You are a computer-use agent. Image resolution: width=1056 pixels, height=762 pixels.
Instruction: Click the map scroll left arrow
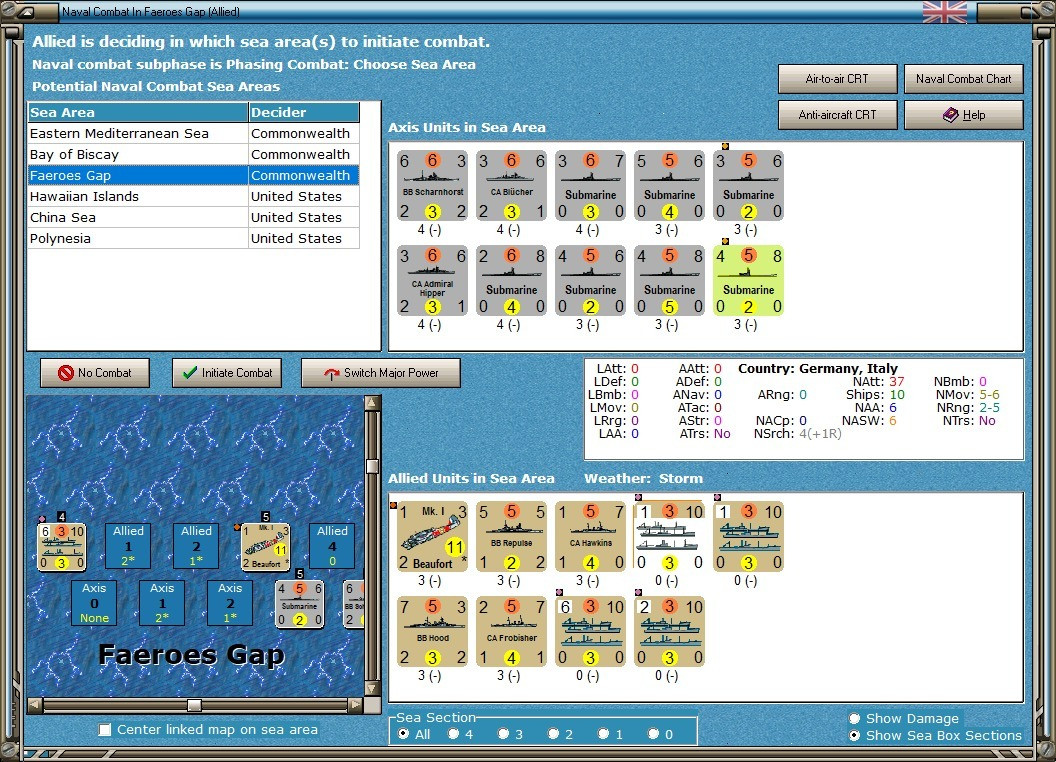34,705
